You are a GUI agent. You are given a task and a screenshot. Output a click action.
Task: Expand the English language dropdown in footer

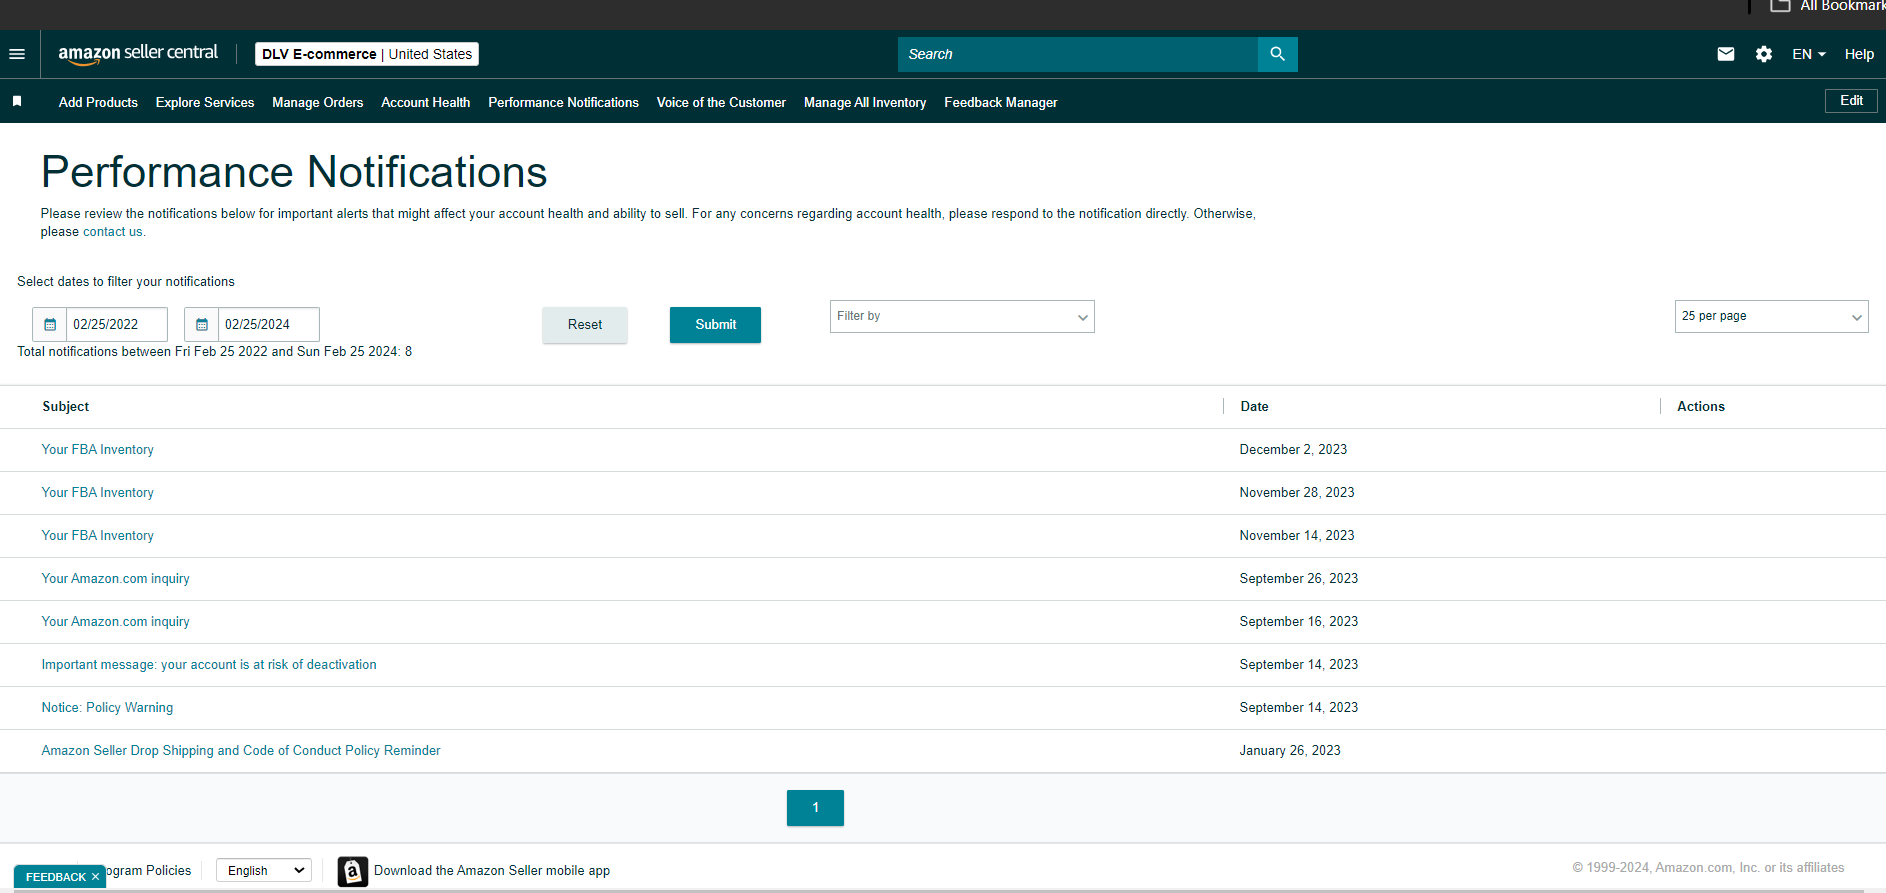click(264, 870)
